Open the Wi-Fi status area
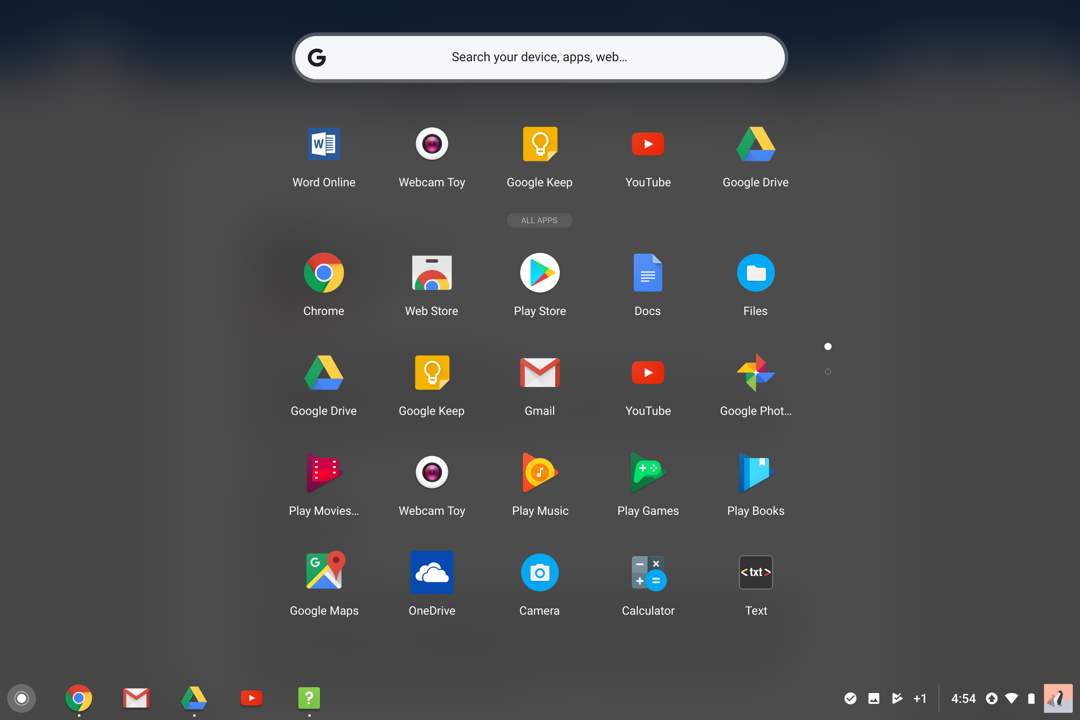This screenshot has width=1080, height=720. pyautogui.click(x=1011, y=698)
